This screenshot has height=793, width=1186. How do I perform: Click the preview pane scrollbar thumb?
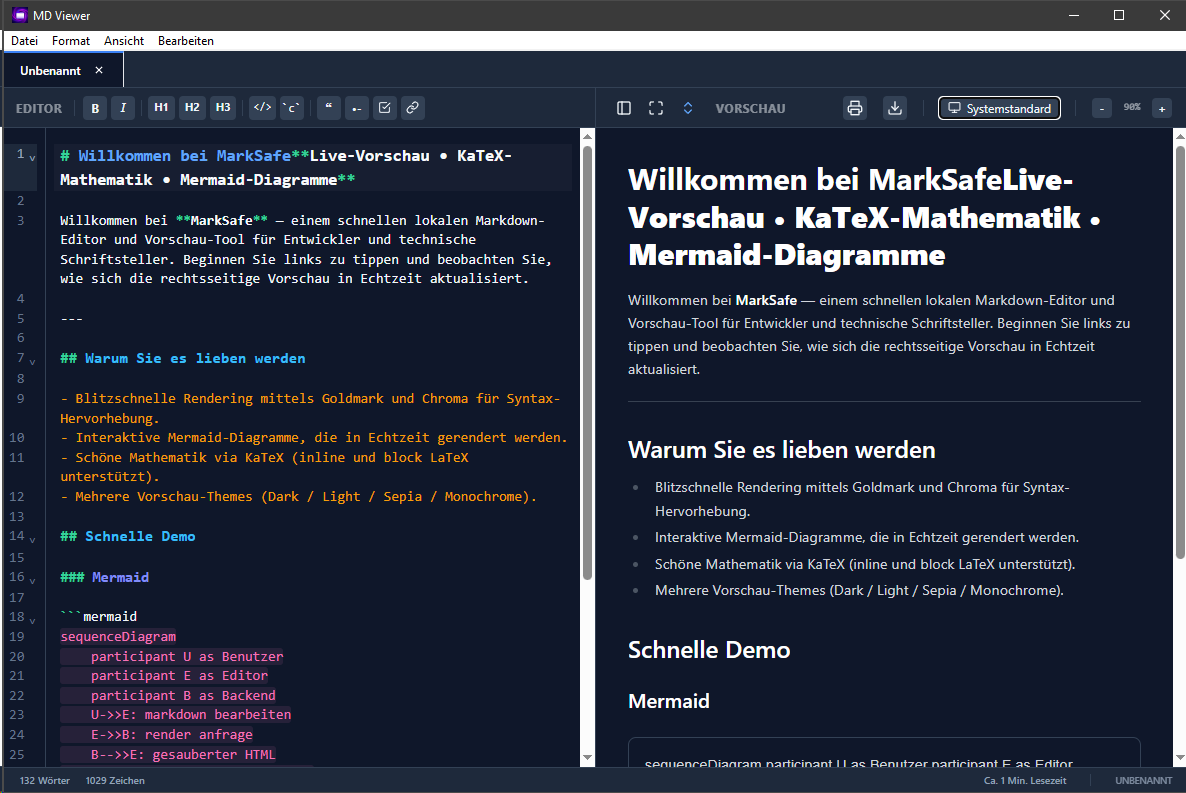(x=1179, y=353)
